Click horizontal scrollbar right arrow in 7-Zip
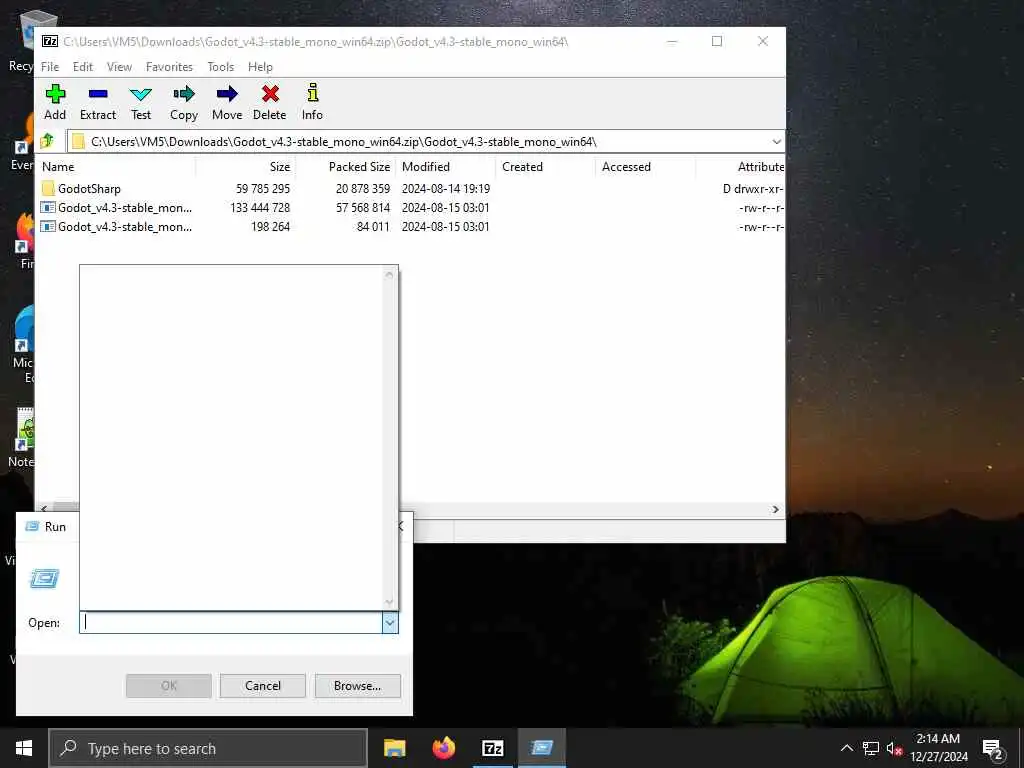1024x768 pixels. [x=775, y=509]
